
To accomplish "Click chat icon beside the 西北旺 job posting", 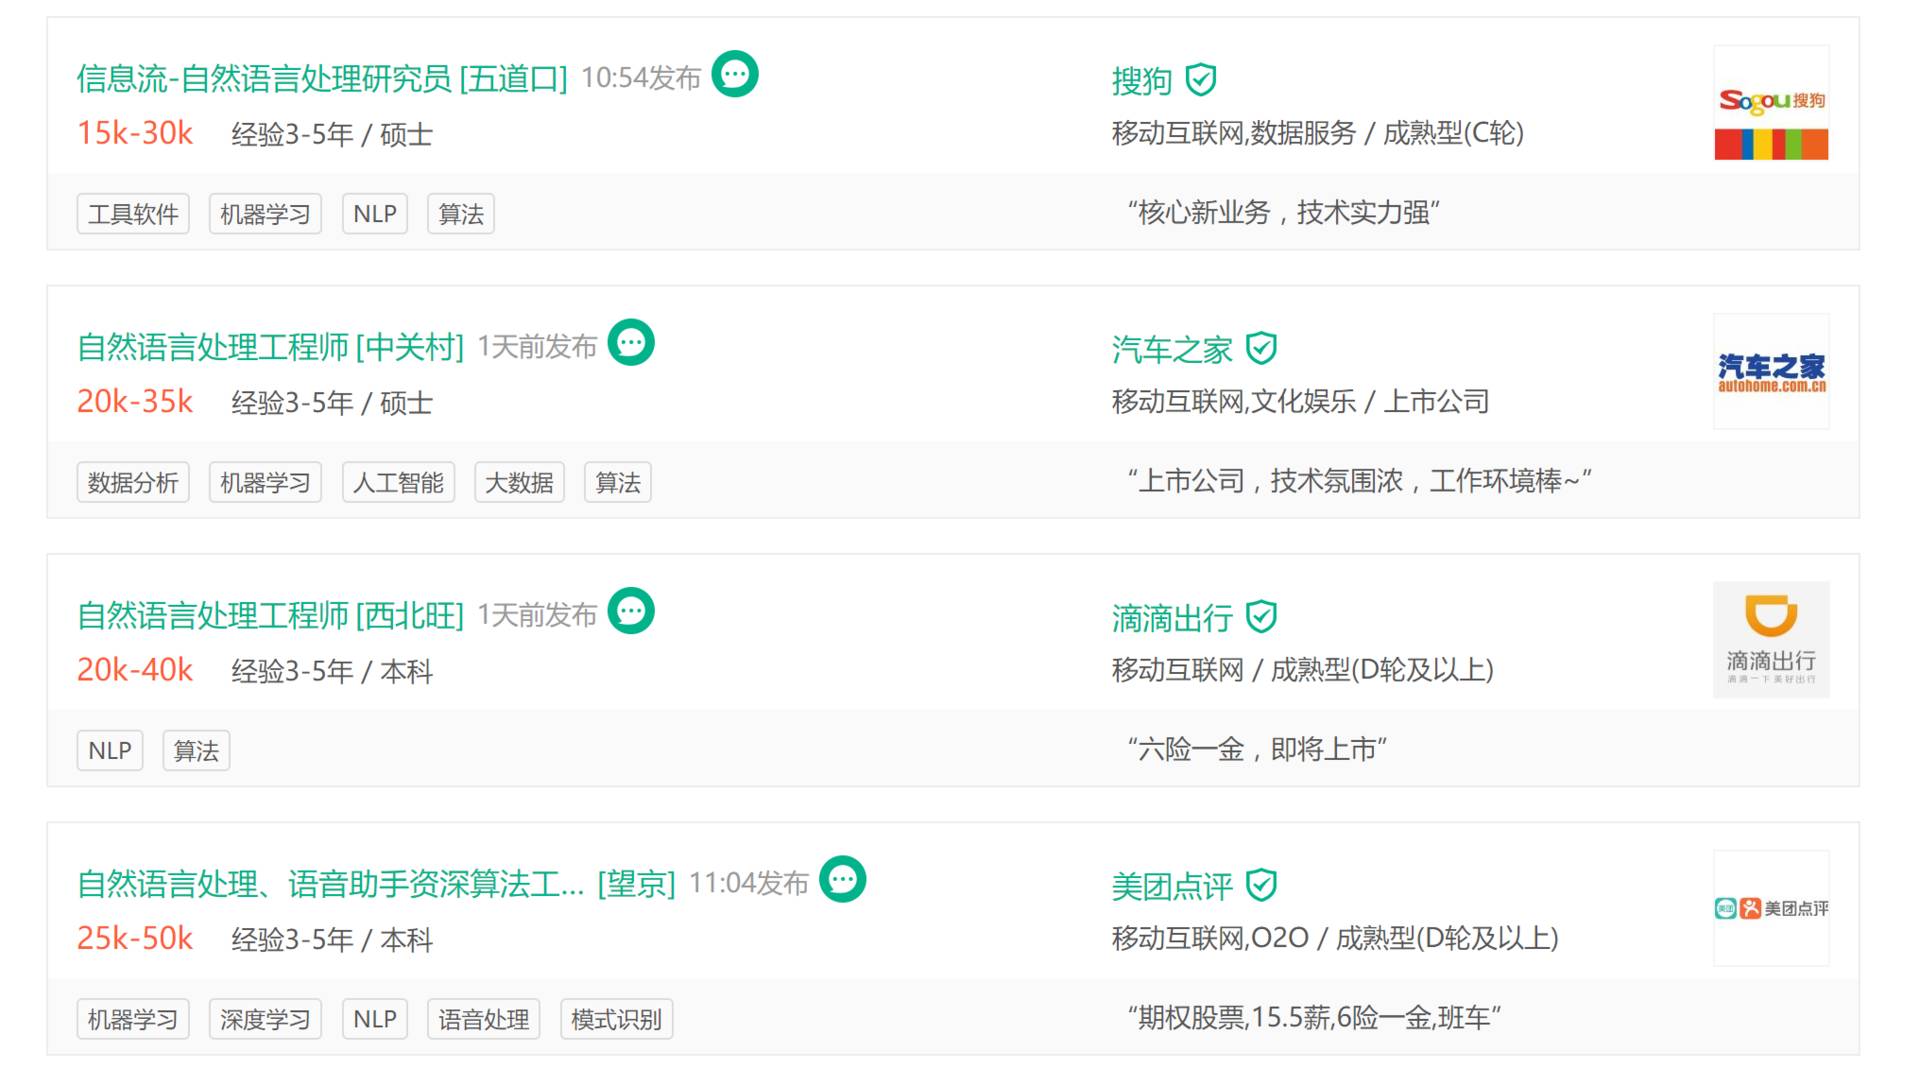I will (x=631, y=611).
